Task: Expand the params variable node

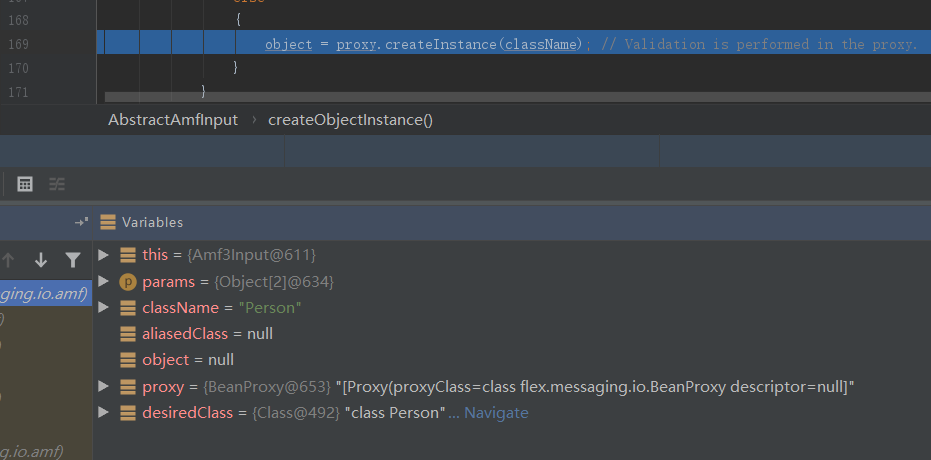Action: pos(104,282)
